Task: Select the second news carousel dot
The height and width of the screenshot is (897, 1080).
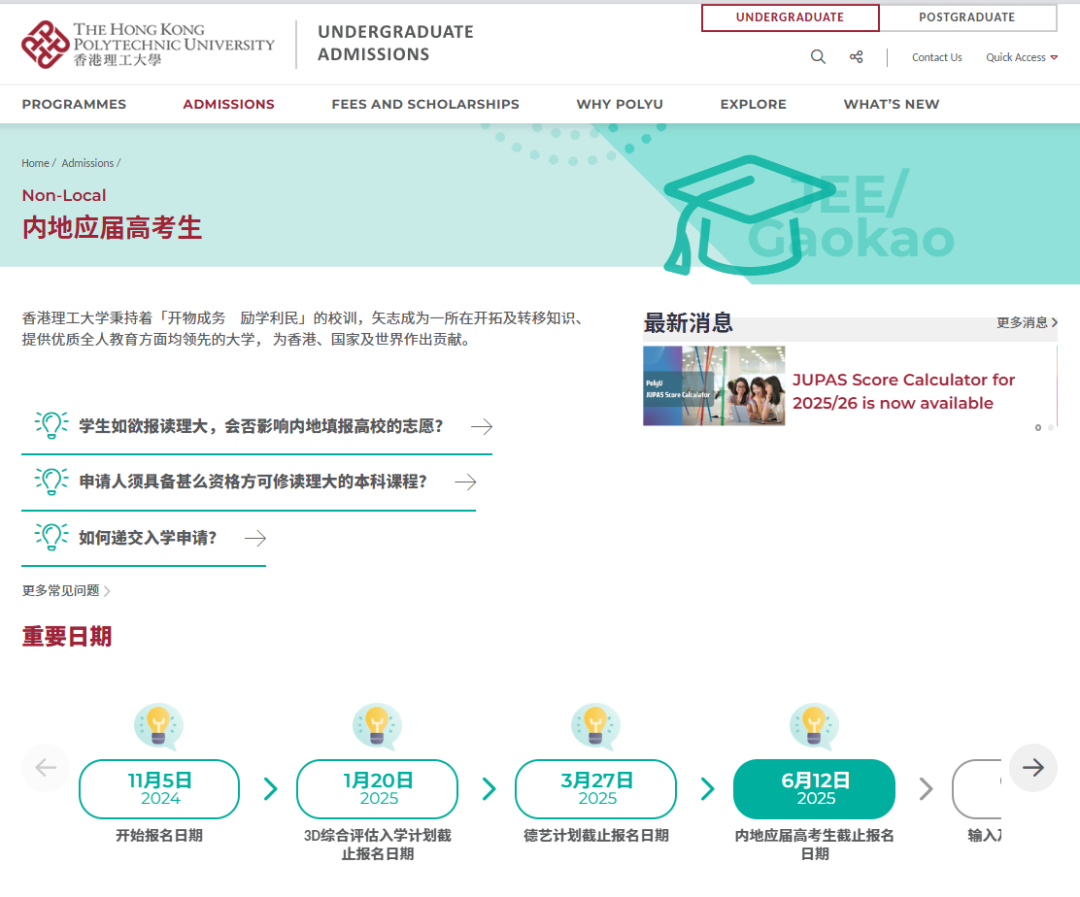Action: pos(1050,428)
